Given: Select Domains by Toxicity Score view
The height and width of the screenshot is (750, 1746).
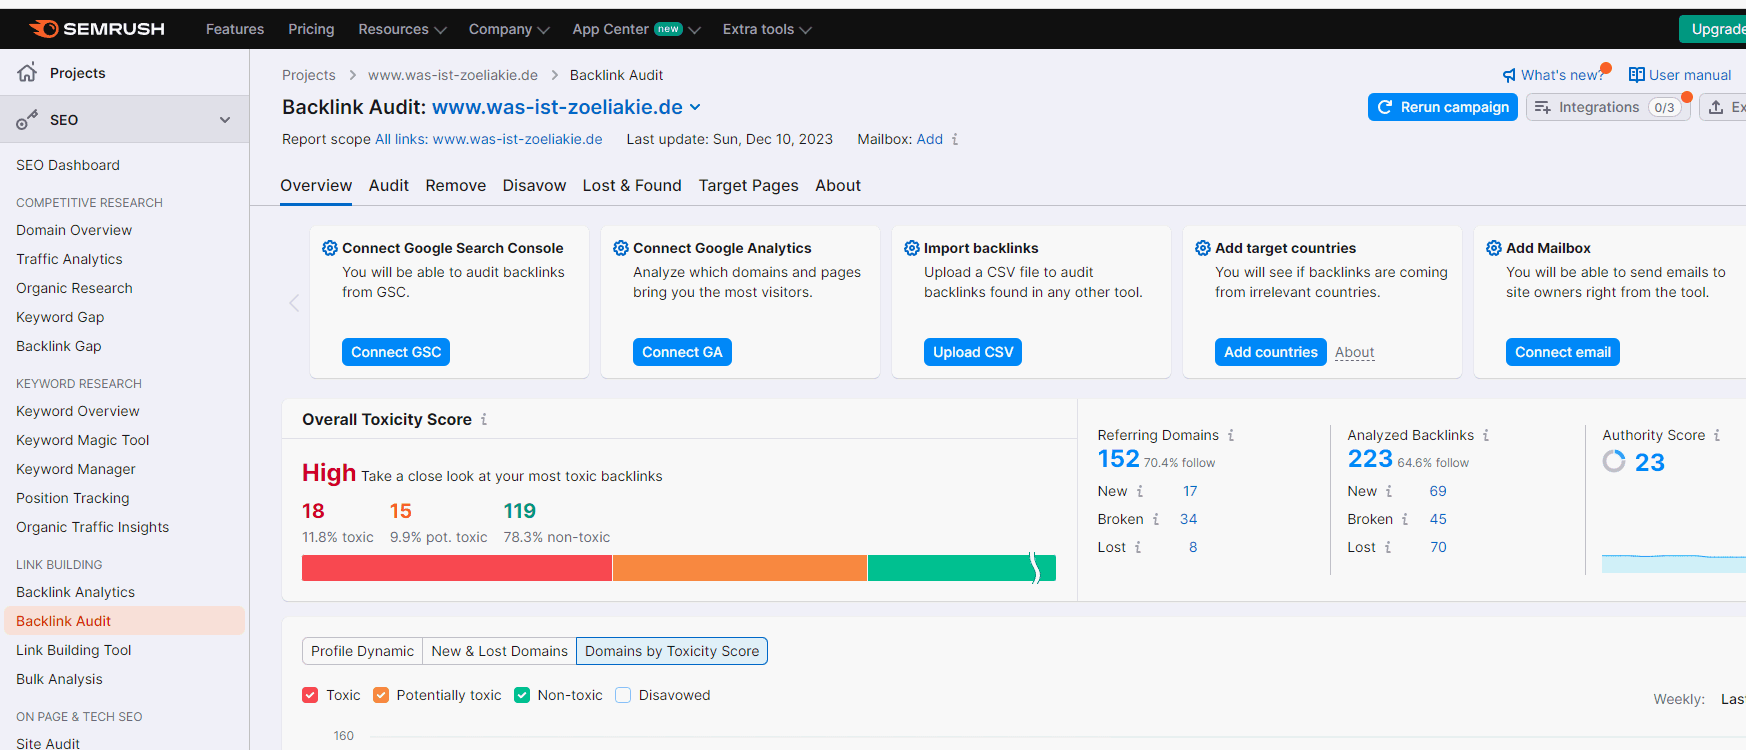Looking at the screenshot, I should [x=672, y=651].
